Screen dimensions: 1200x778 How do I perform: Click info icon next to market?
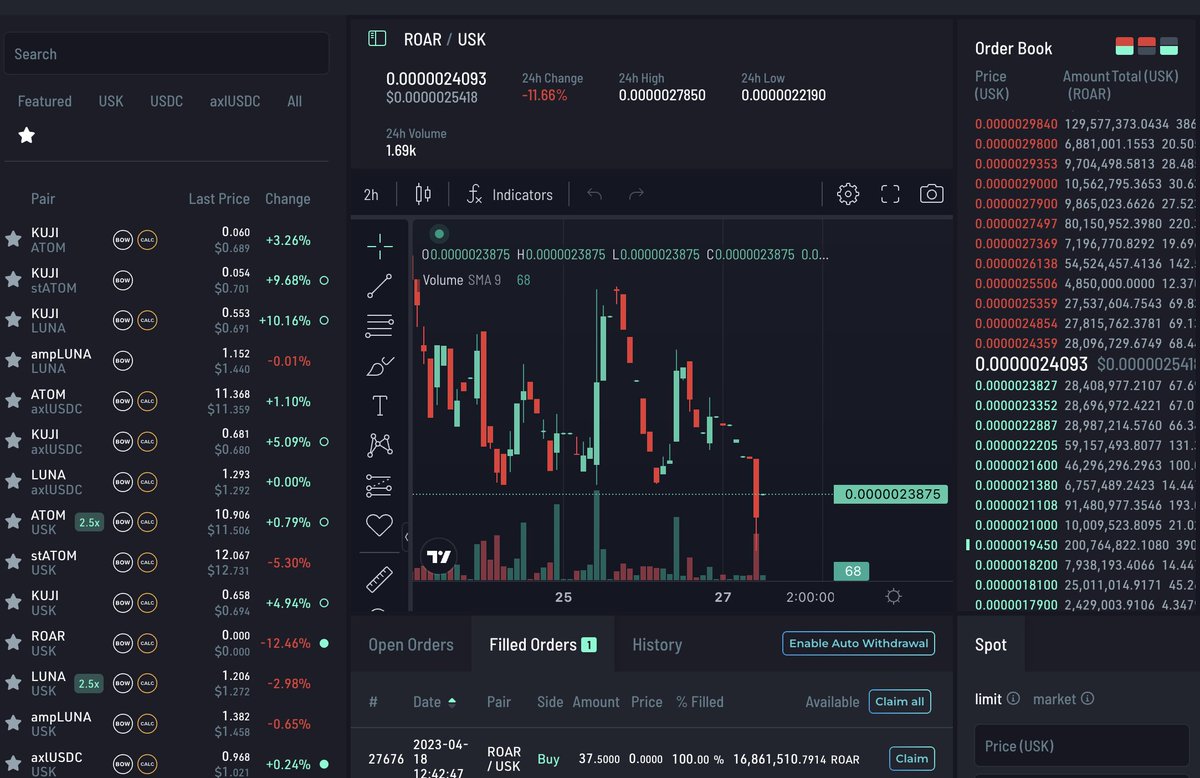(x=1088, y=699)
